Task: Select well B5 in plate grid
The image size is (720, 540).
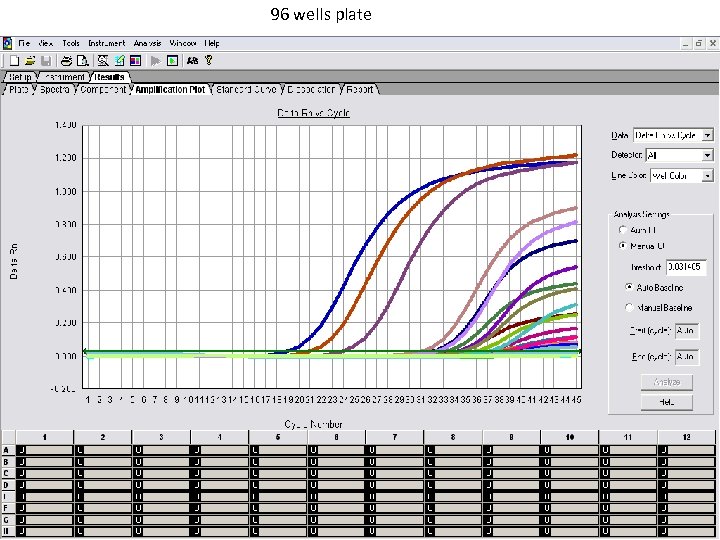Action: 278,462
